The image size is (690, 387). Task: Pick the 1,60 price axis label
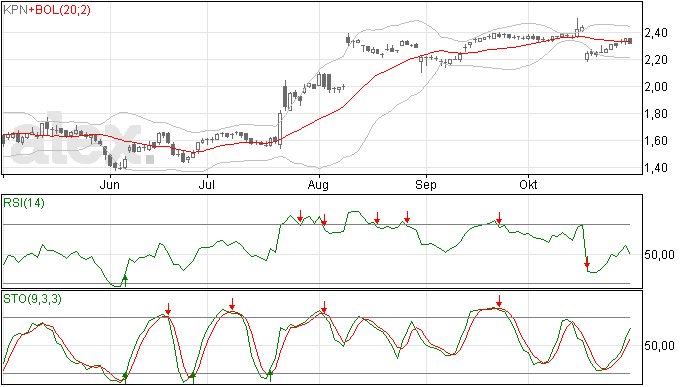[x=656, y=141]
